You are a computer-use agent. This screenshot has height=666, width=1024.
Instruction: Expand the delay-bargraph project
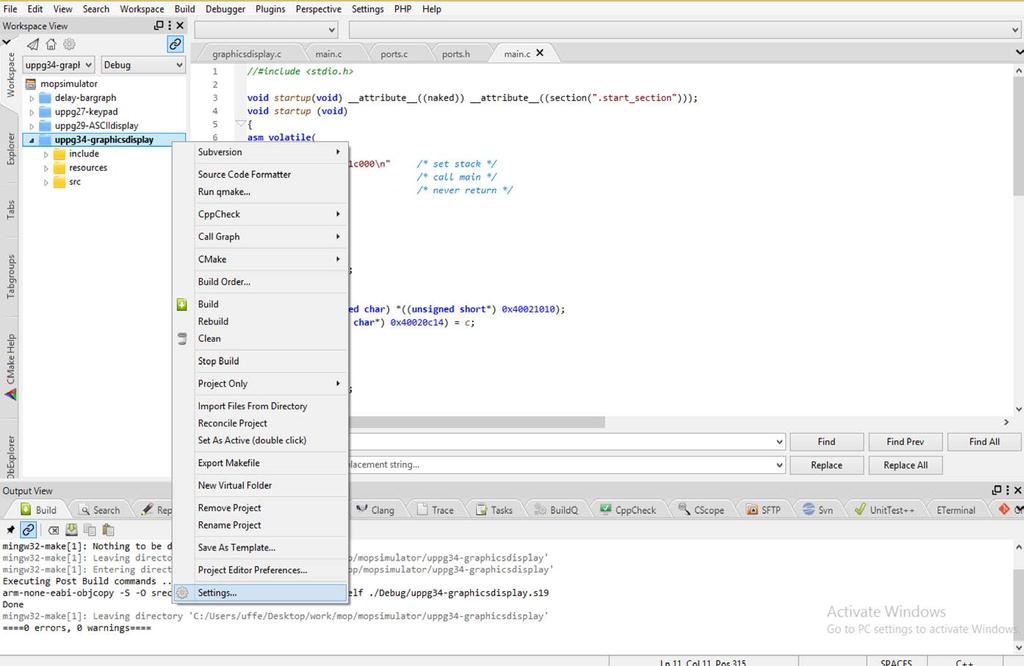(x=31, y=98)
